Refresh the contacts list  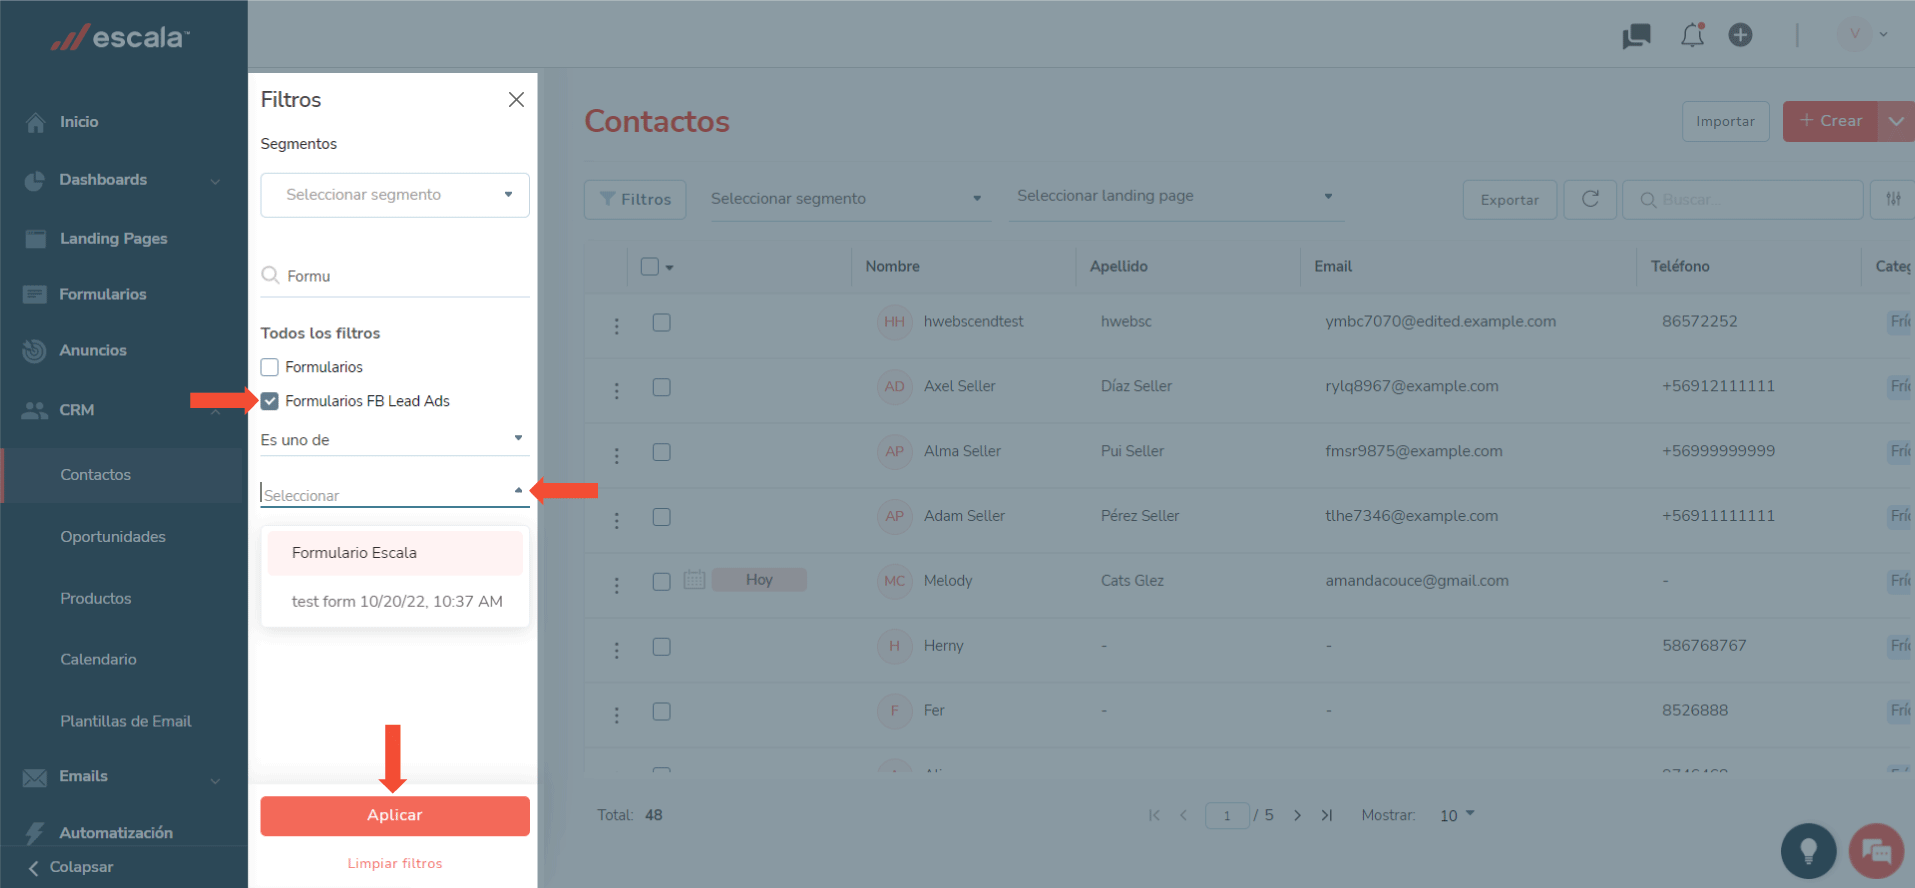coord(1590,199)
